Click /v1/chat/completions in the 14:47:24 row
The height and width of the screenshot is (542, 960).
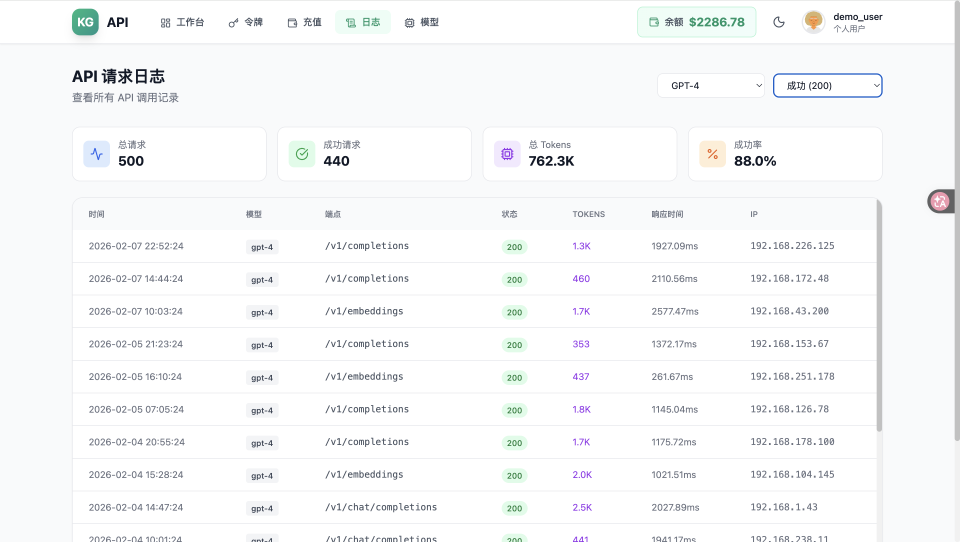(x=381, y=507)
